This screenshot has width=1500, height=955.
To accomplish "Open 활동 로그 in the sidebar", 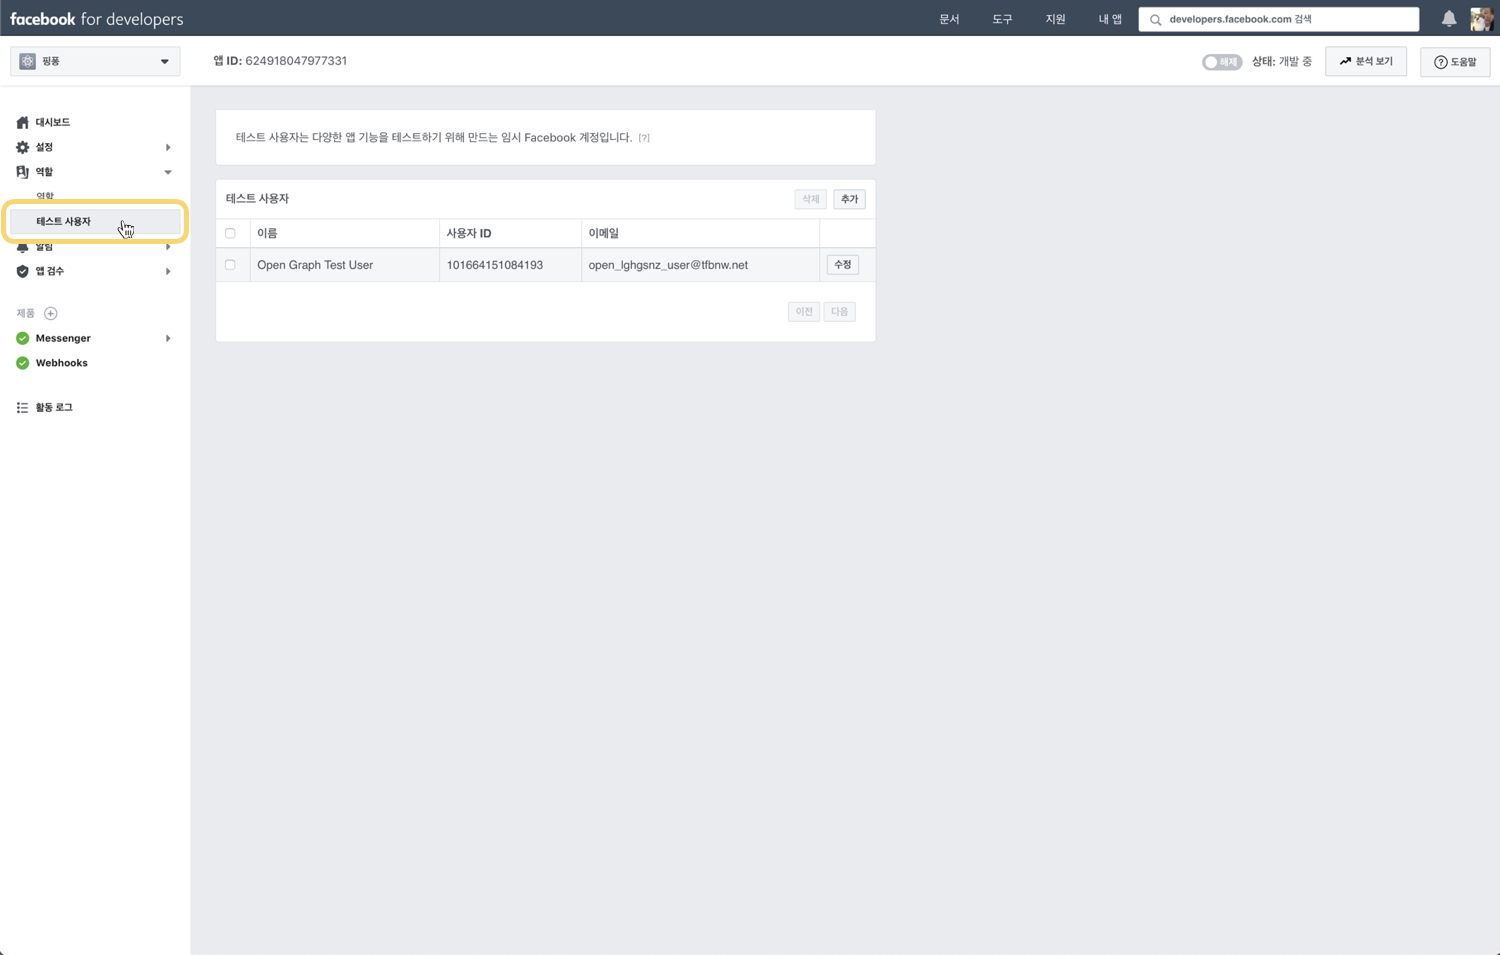I will (x=54, y=408).
